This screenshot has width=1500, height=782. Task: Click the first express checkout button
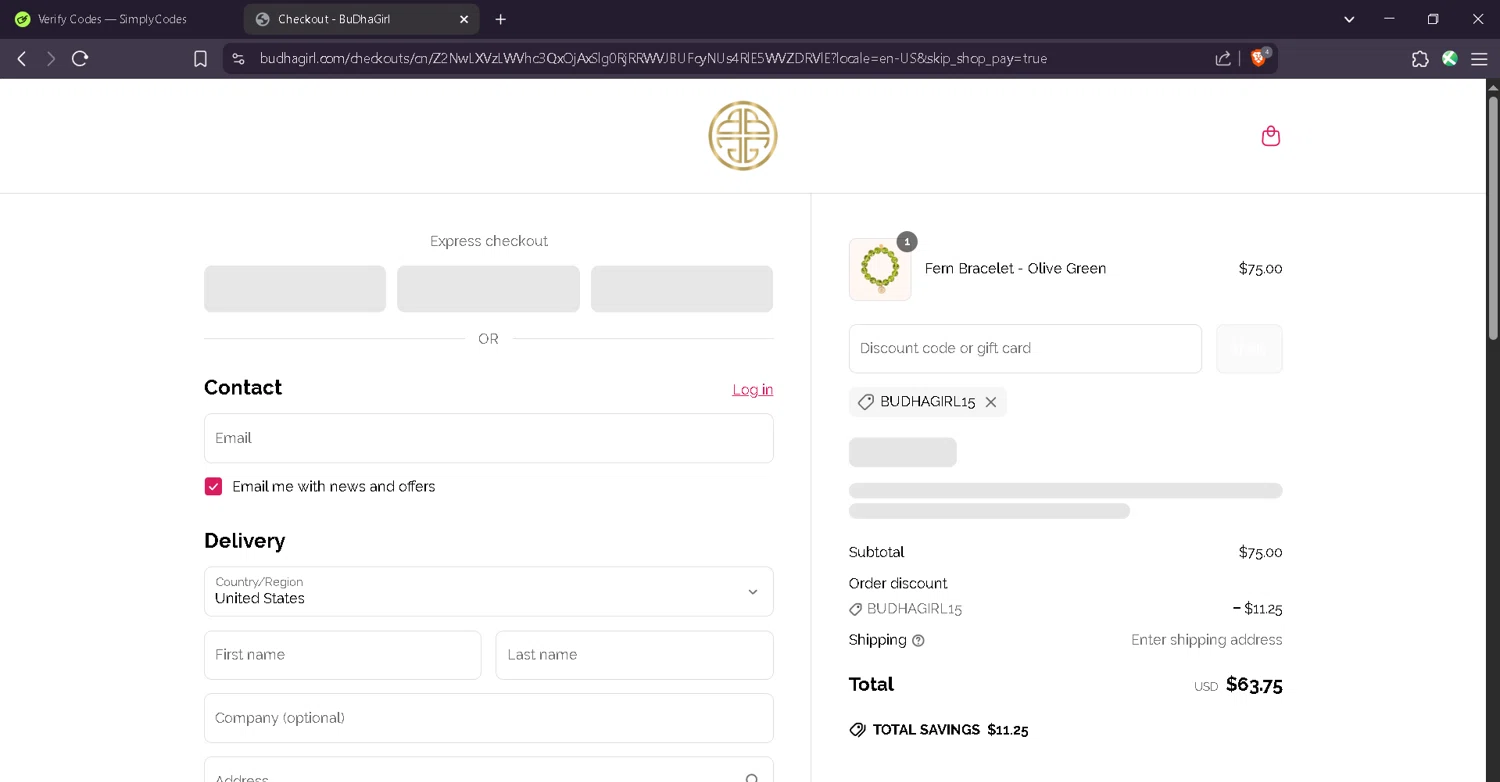[x=295, y=289]
